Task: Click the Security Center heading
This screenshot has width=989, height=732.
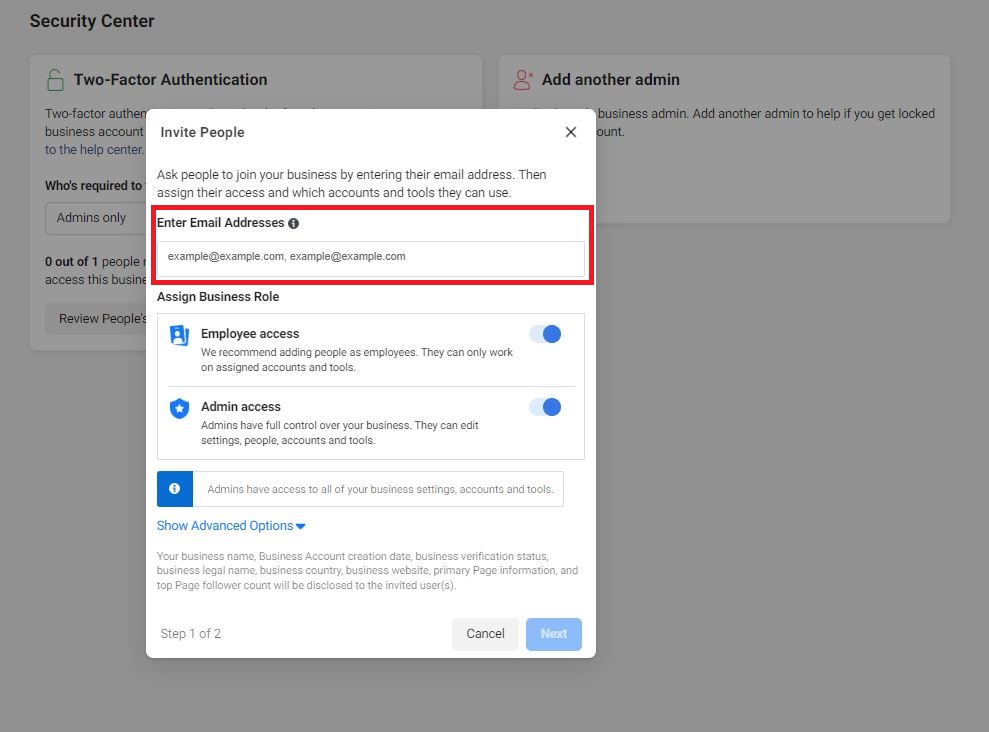Action: [92, 21]
